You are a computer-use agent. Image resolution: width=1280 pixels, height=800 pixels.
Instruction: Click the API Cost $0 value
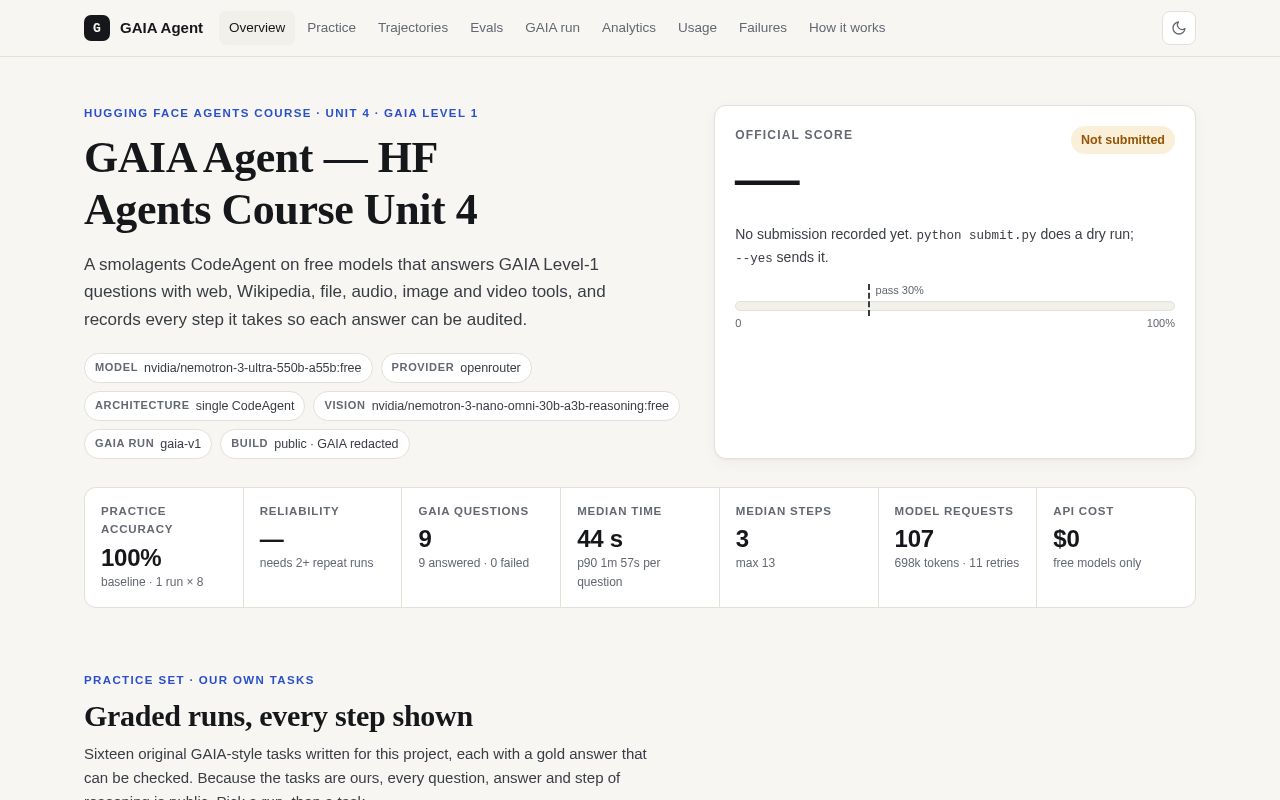pos(1066,539)
